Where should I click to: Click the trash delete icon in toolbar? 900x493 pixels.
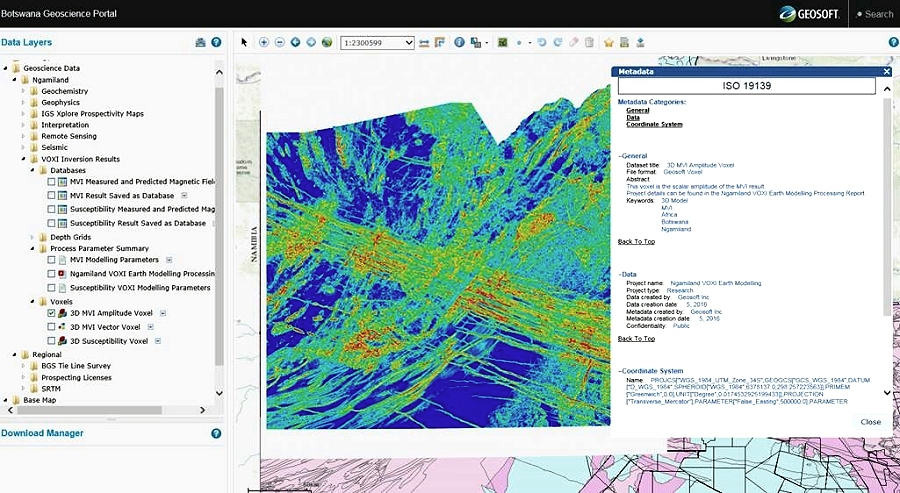(x=589, y=43)
